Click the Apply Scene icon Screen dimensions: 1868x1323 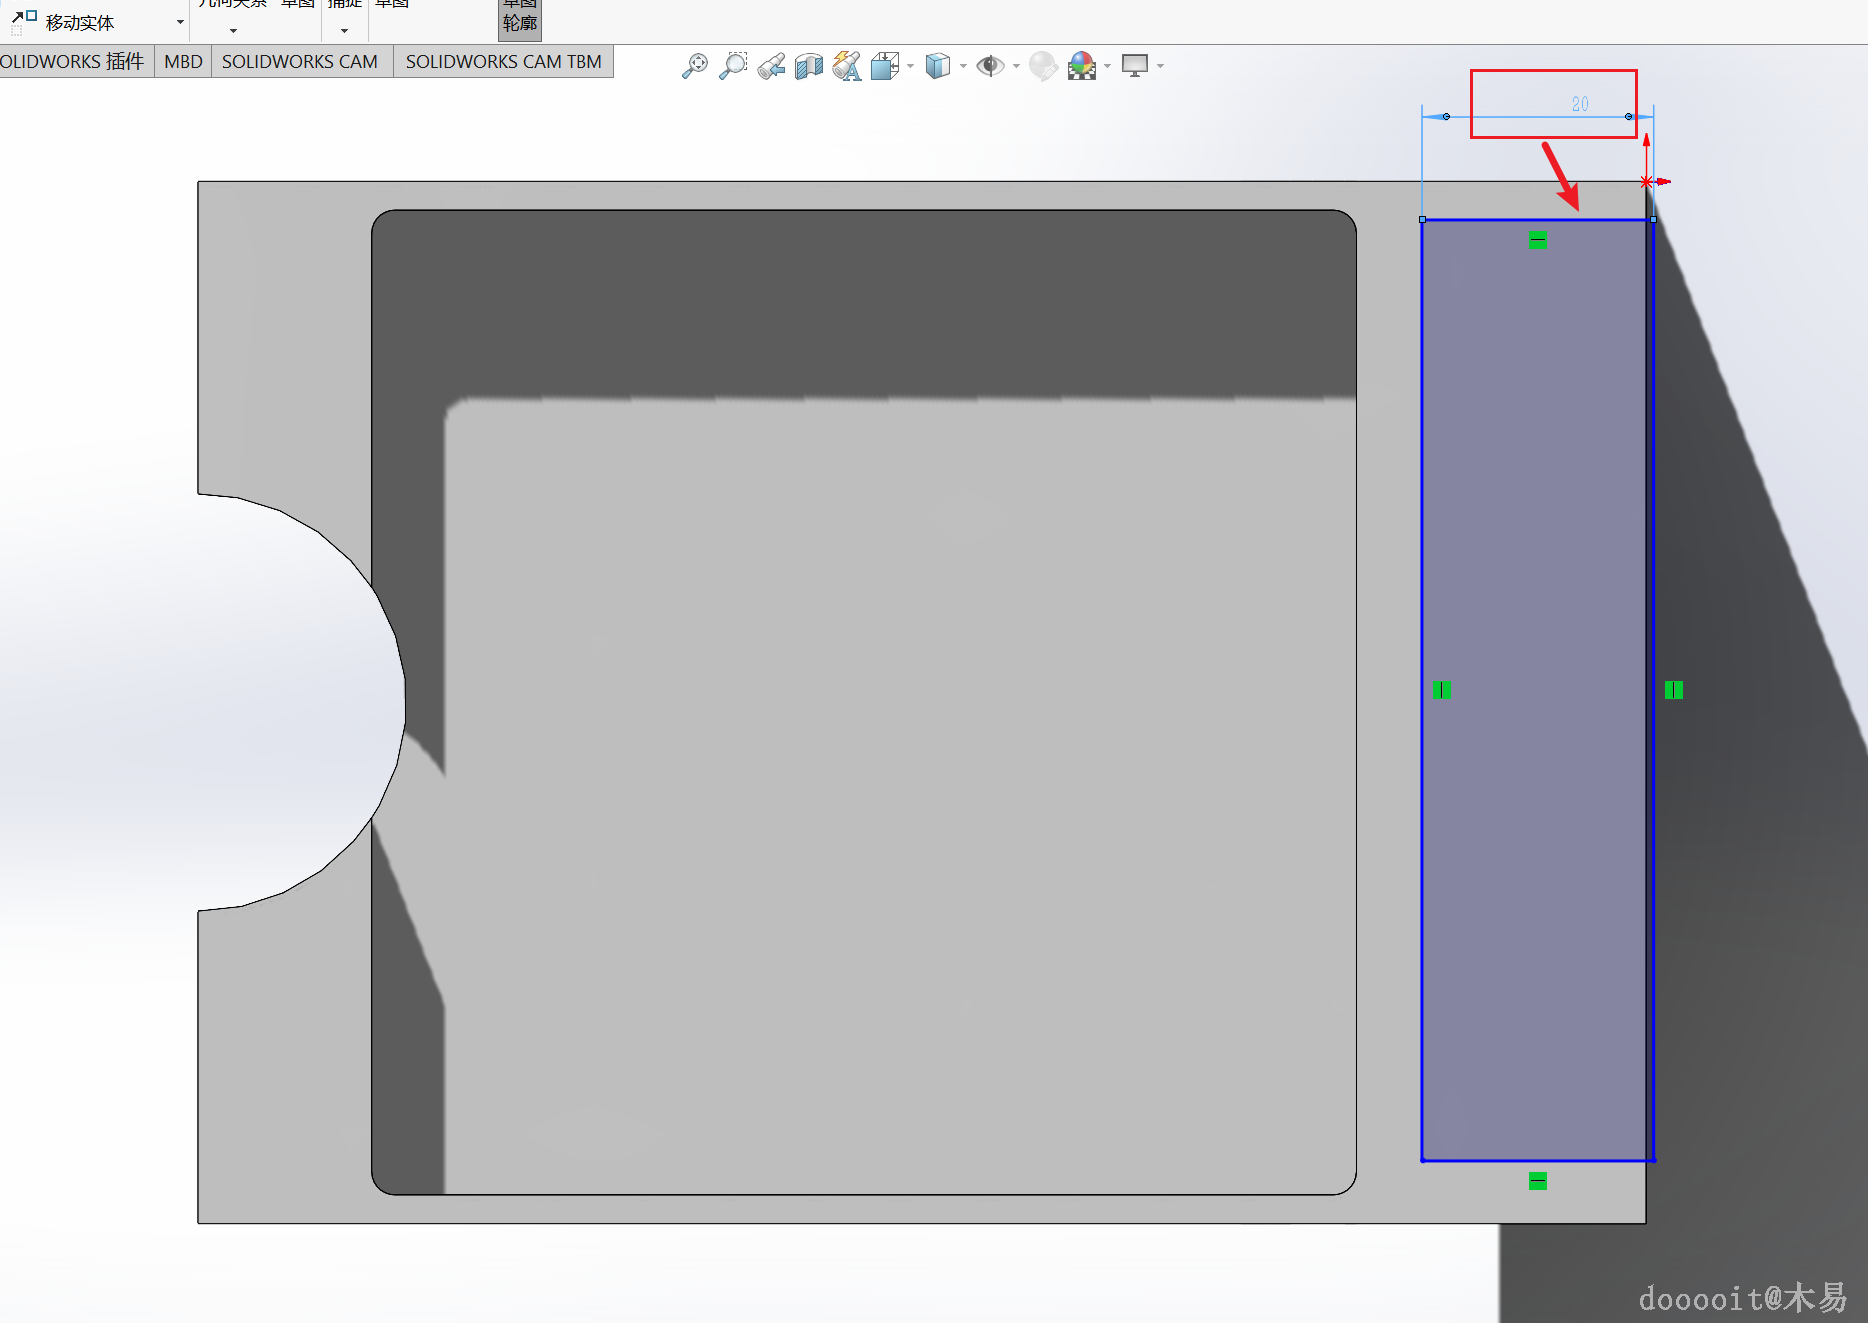click(1081, 66)
